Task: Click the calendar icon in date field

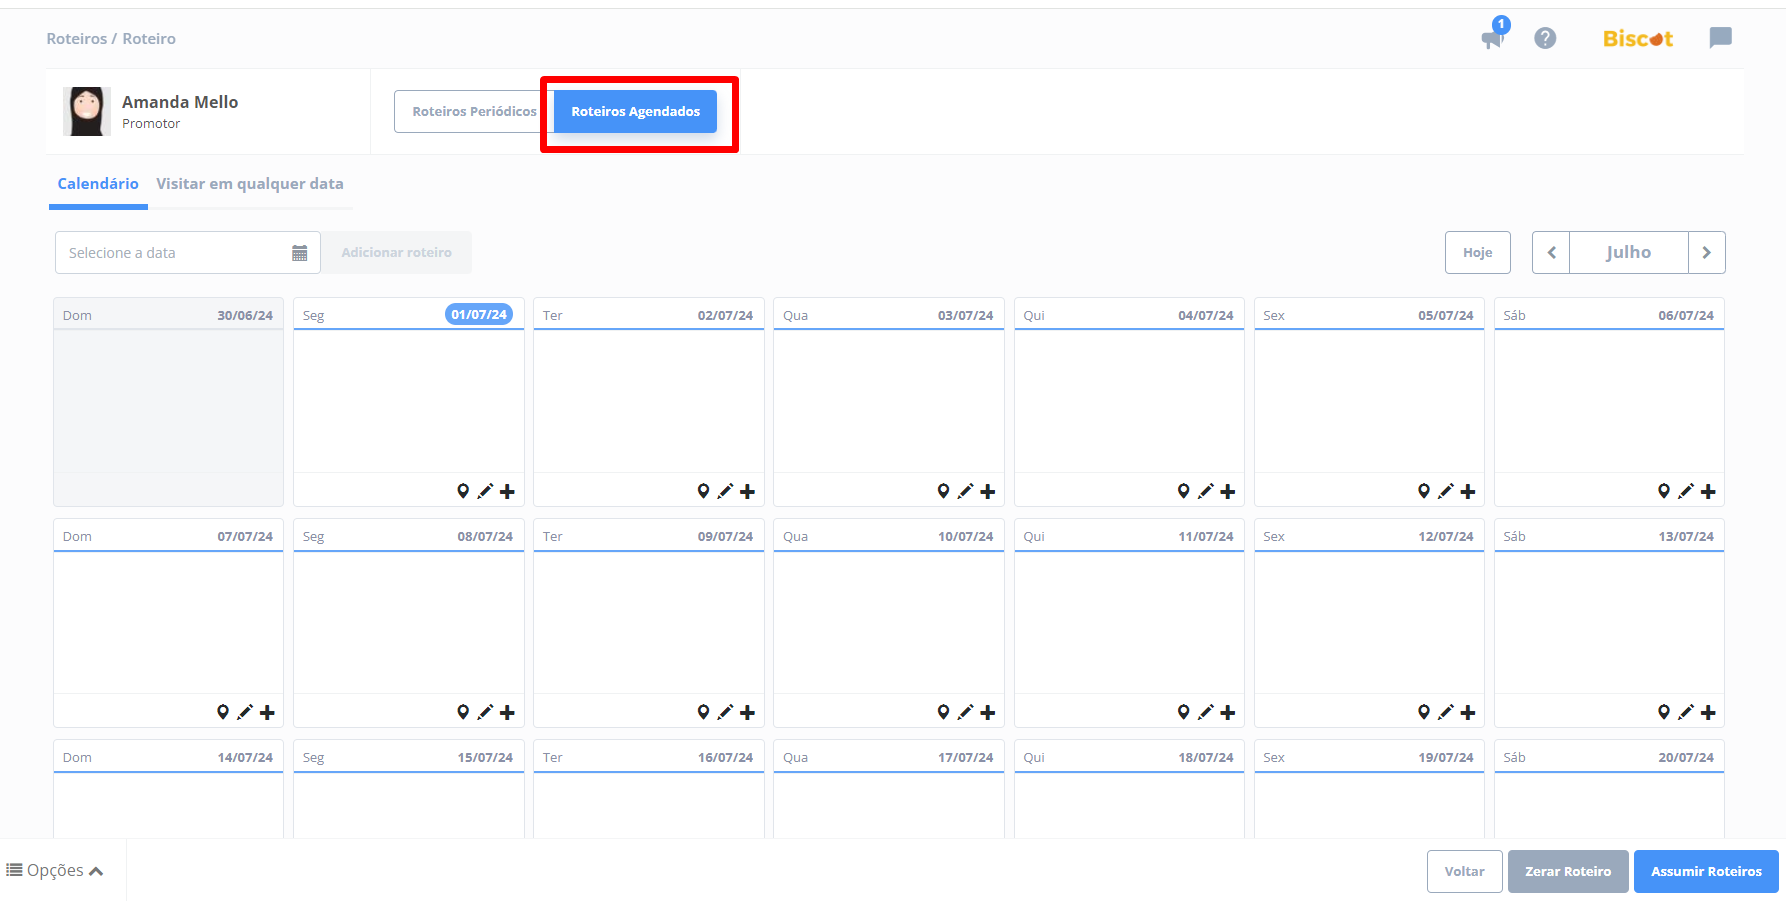Action: [x=299, y=253]
